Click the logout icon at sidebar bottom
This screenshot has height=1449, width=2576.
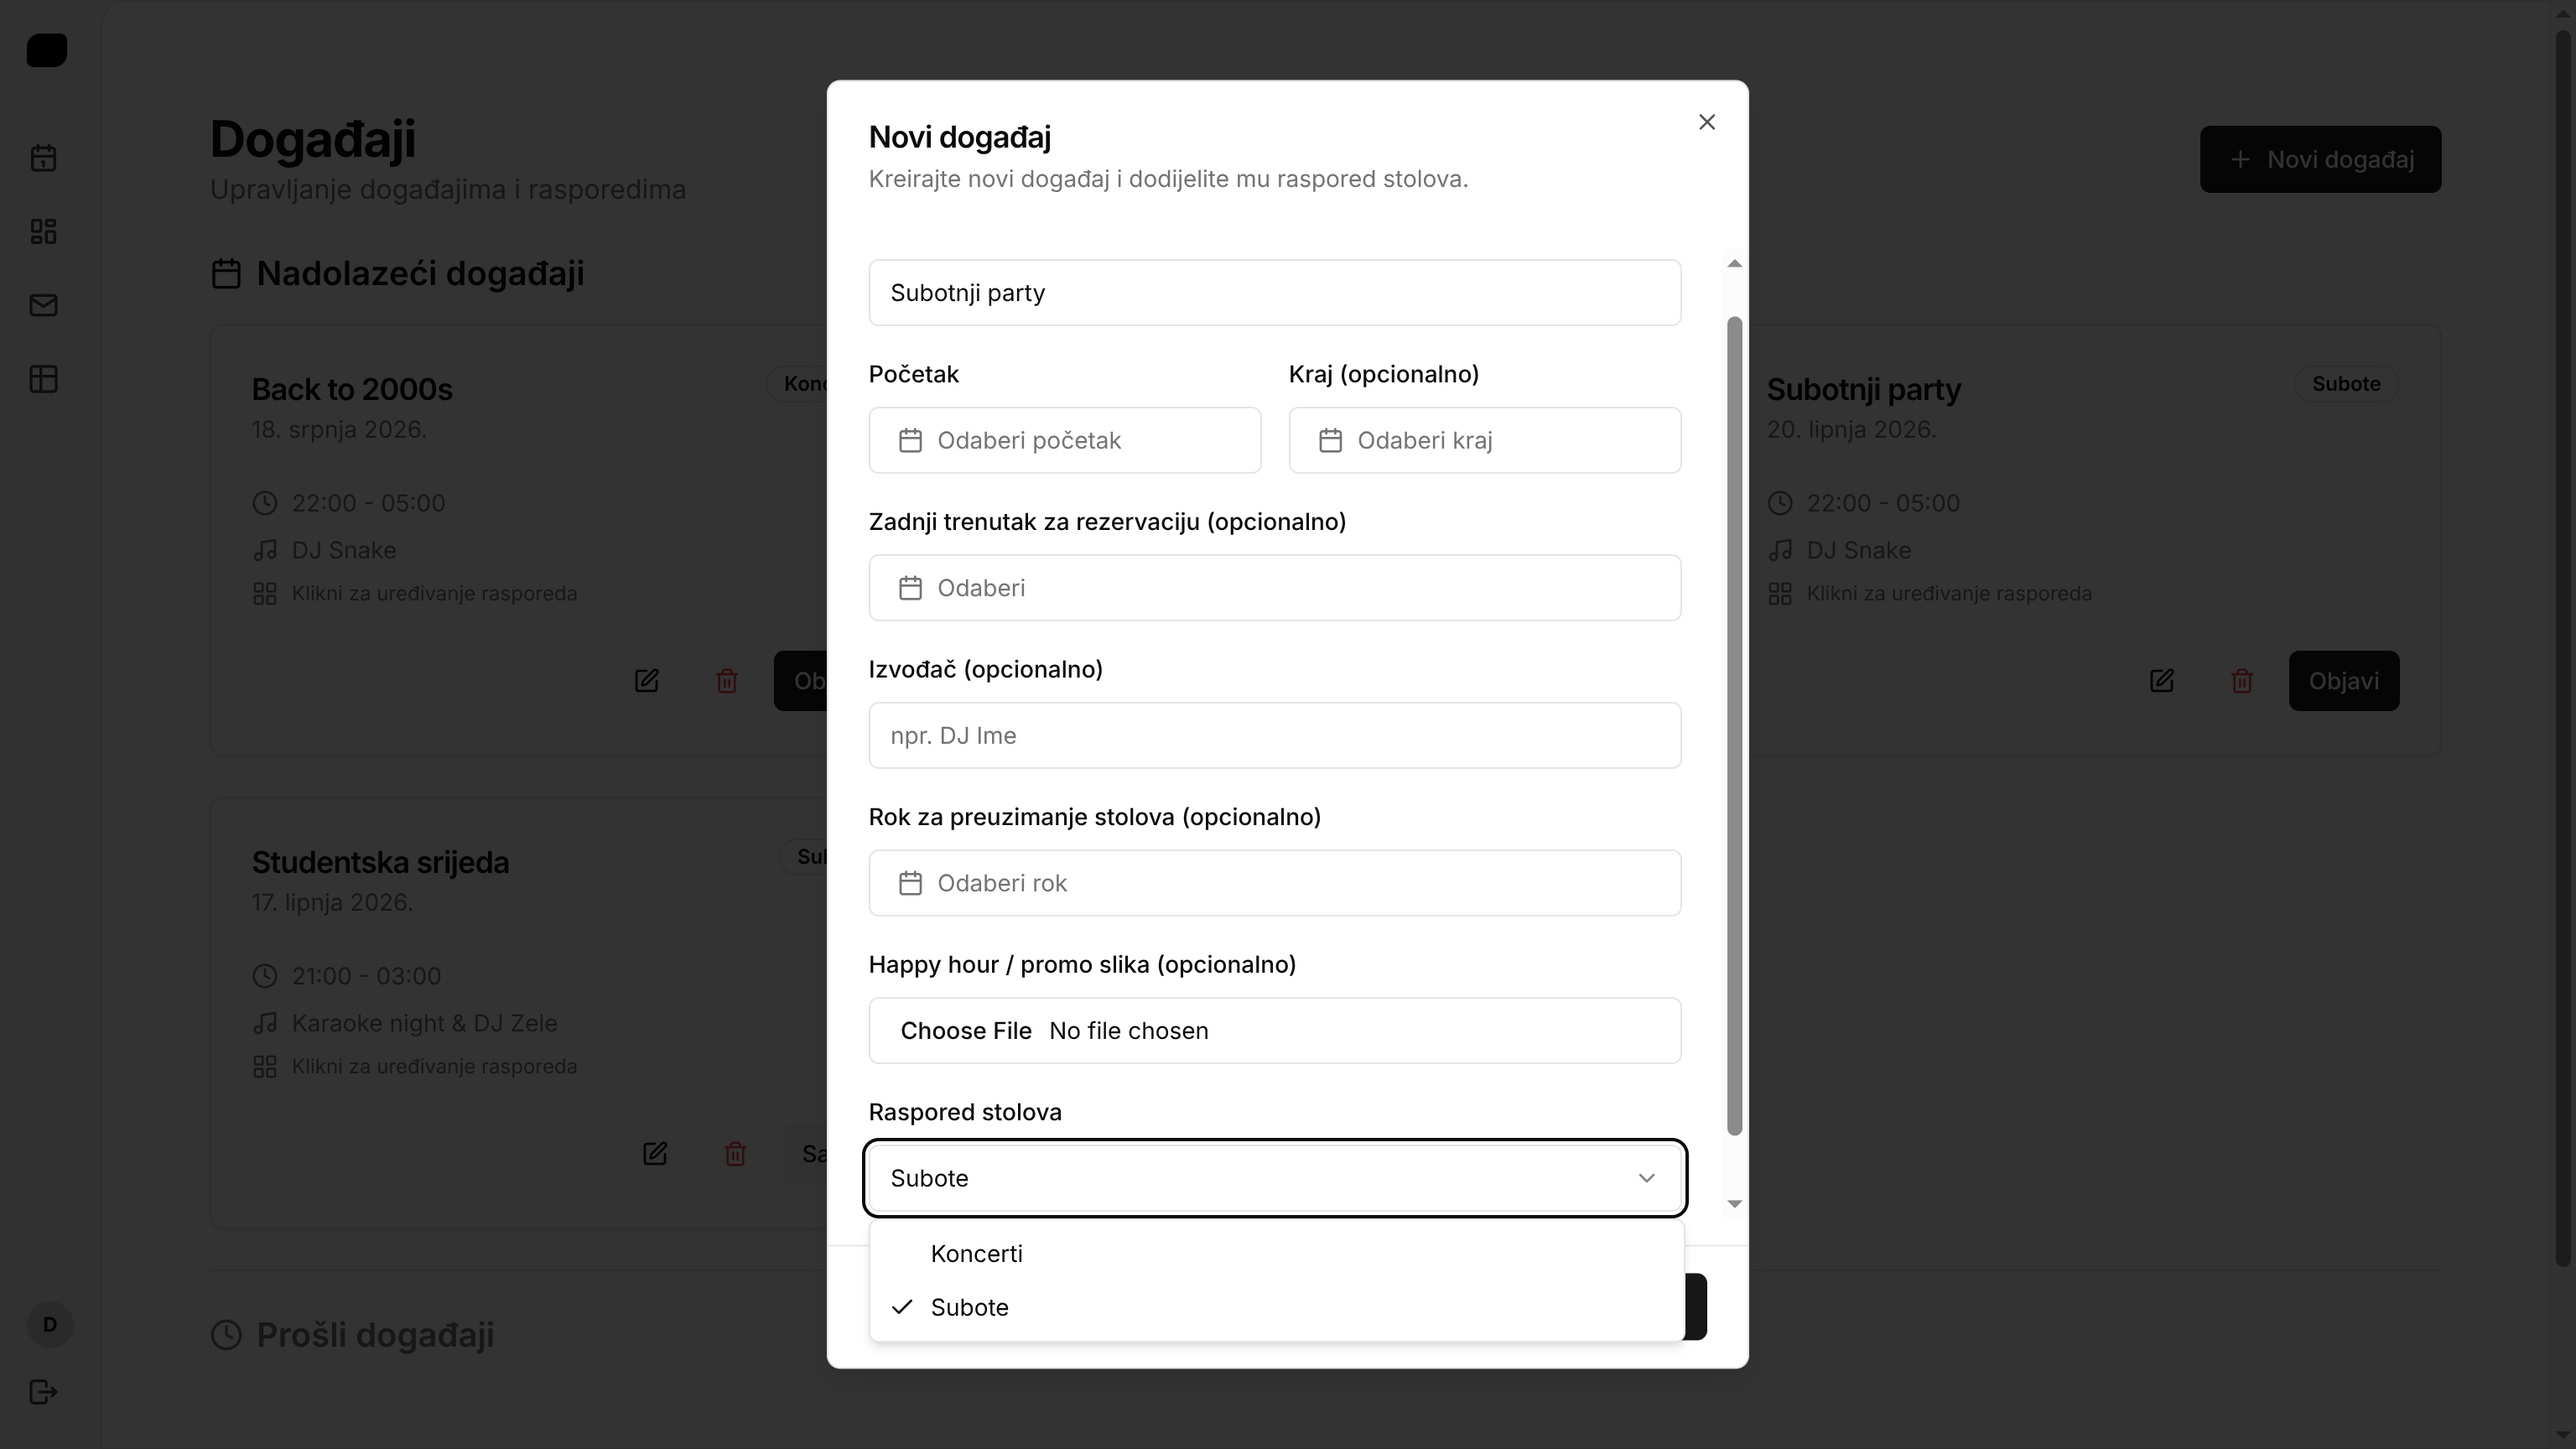point(43,1392)
